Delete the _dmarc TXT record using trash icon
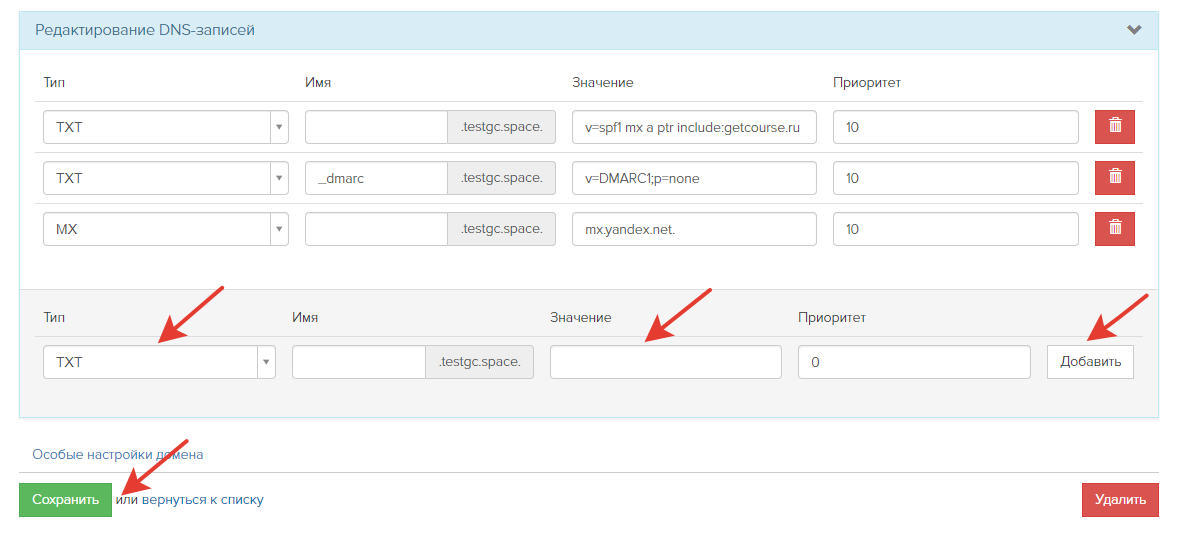Viewport: 1180px width, 535px height. (x=1115, y=178)
